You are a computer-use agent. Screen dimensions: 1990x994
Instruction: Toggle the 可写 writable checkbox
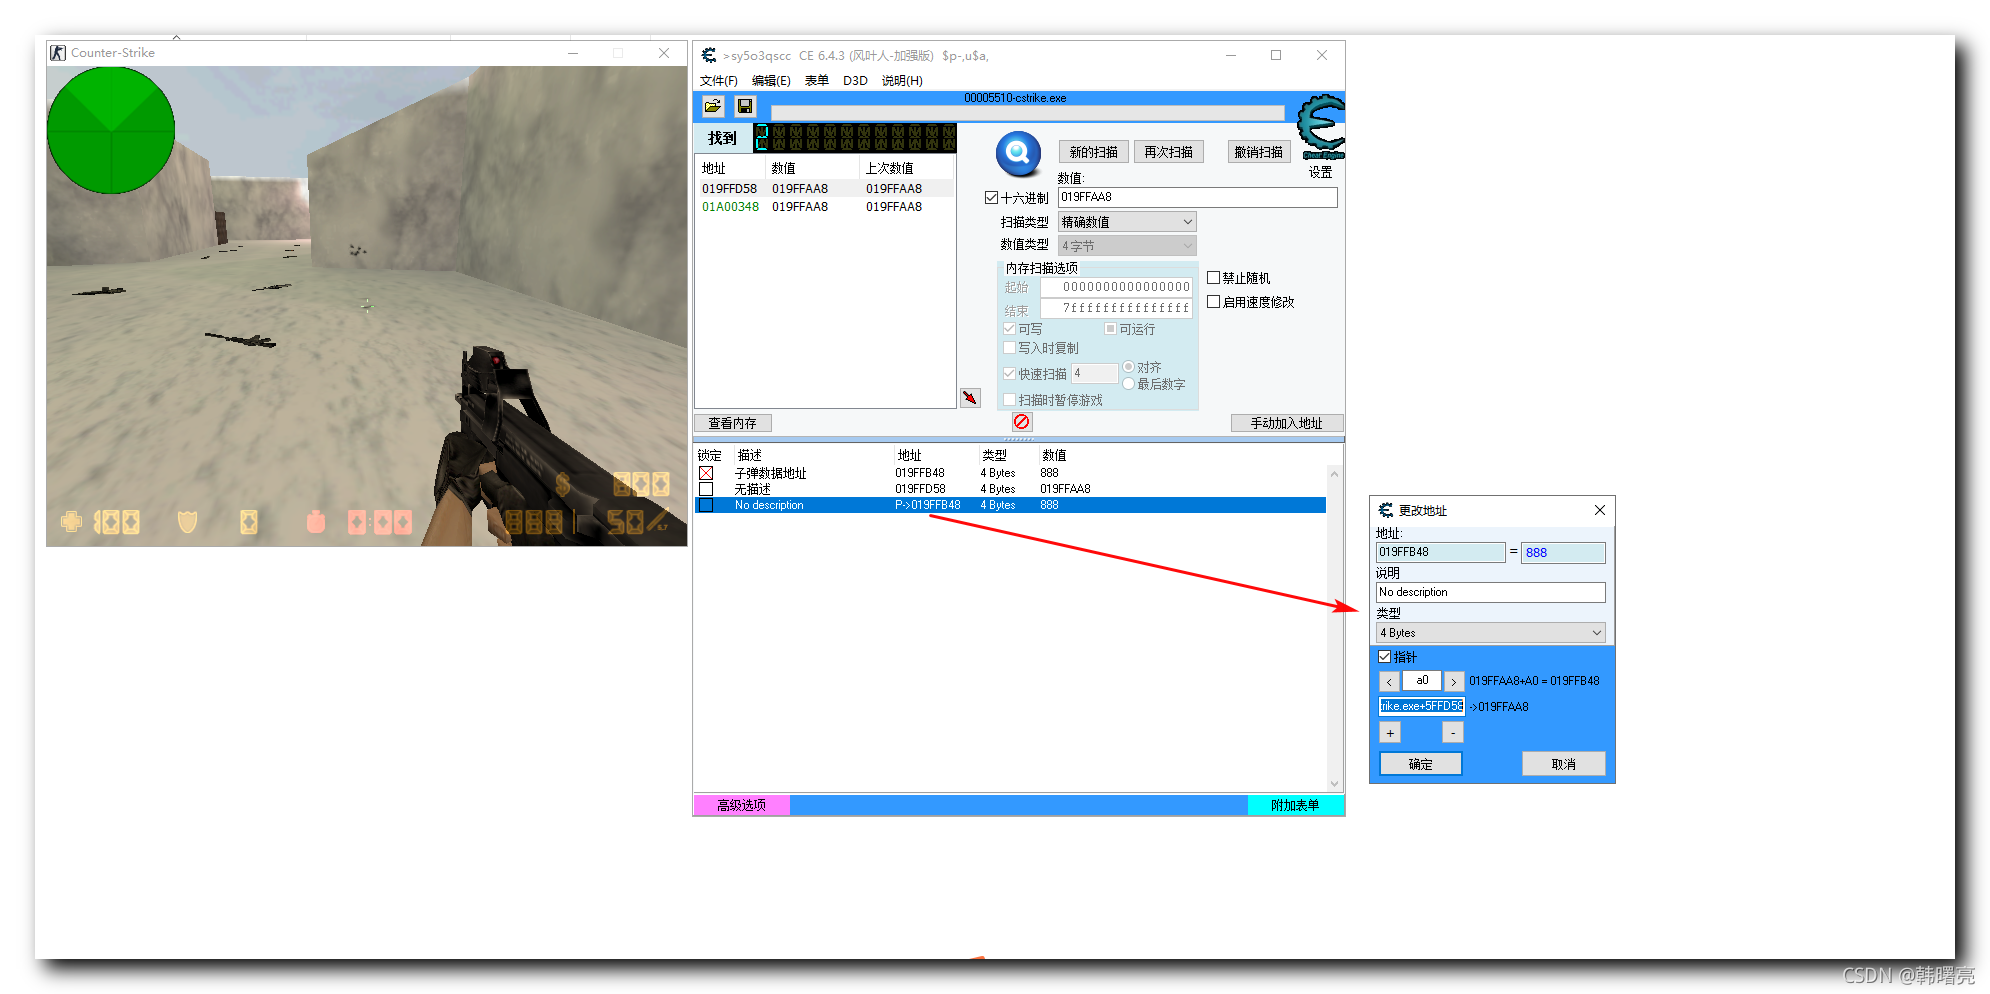(x=1009, y=329)
